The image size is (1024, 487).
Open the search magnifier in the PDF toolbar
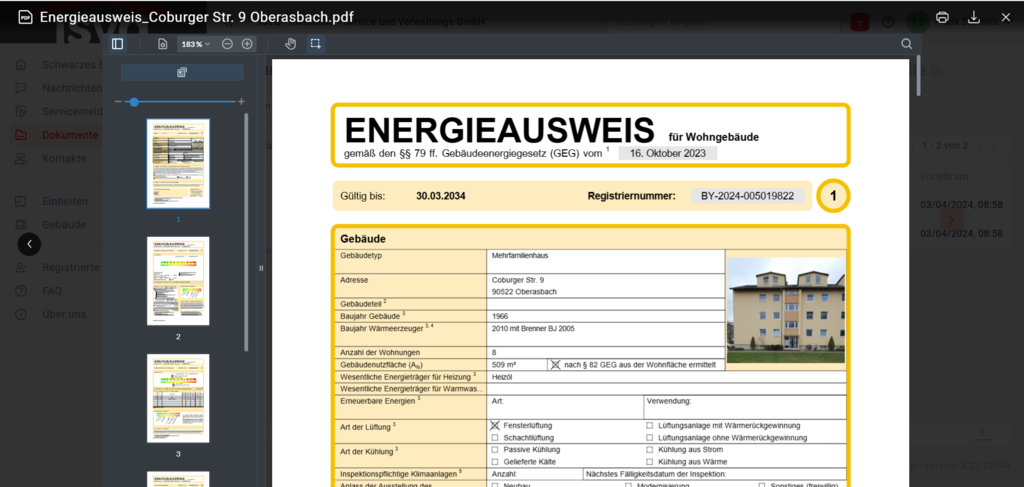906,44
